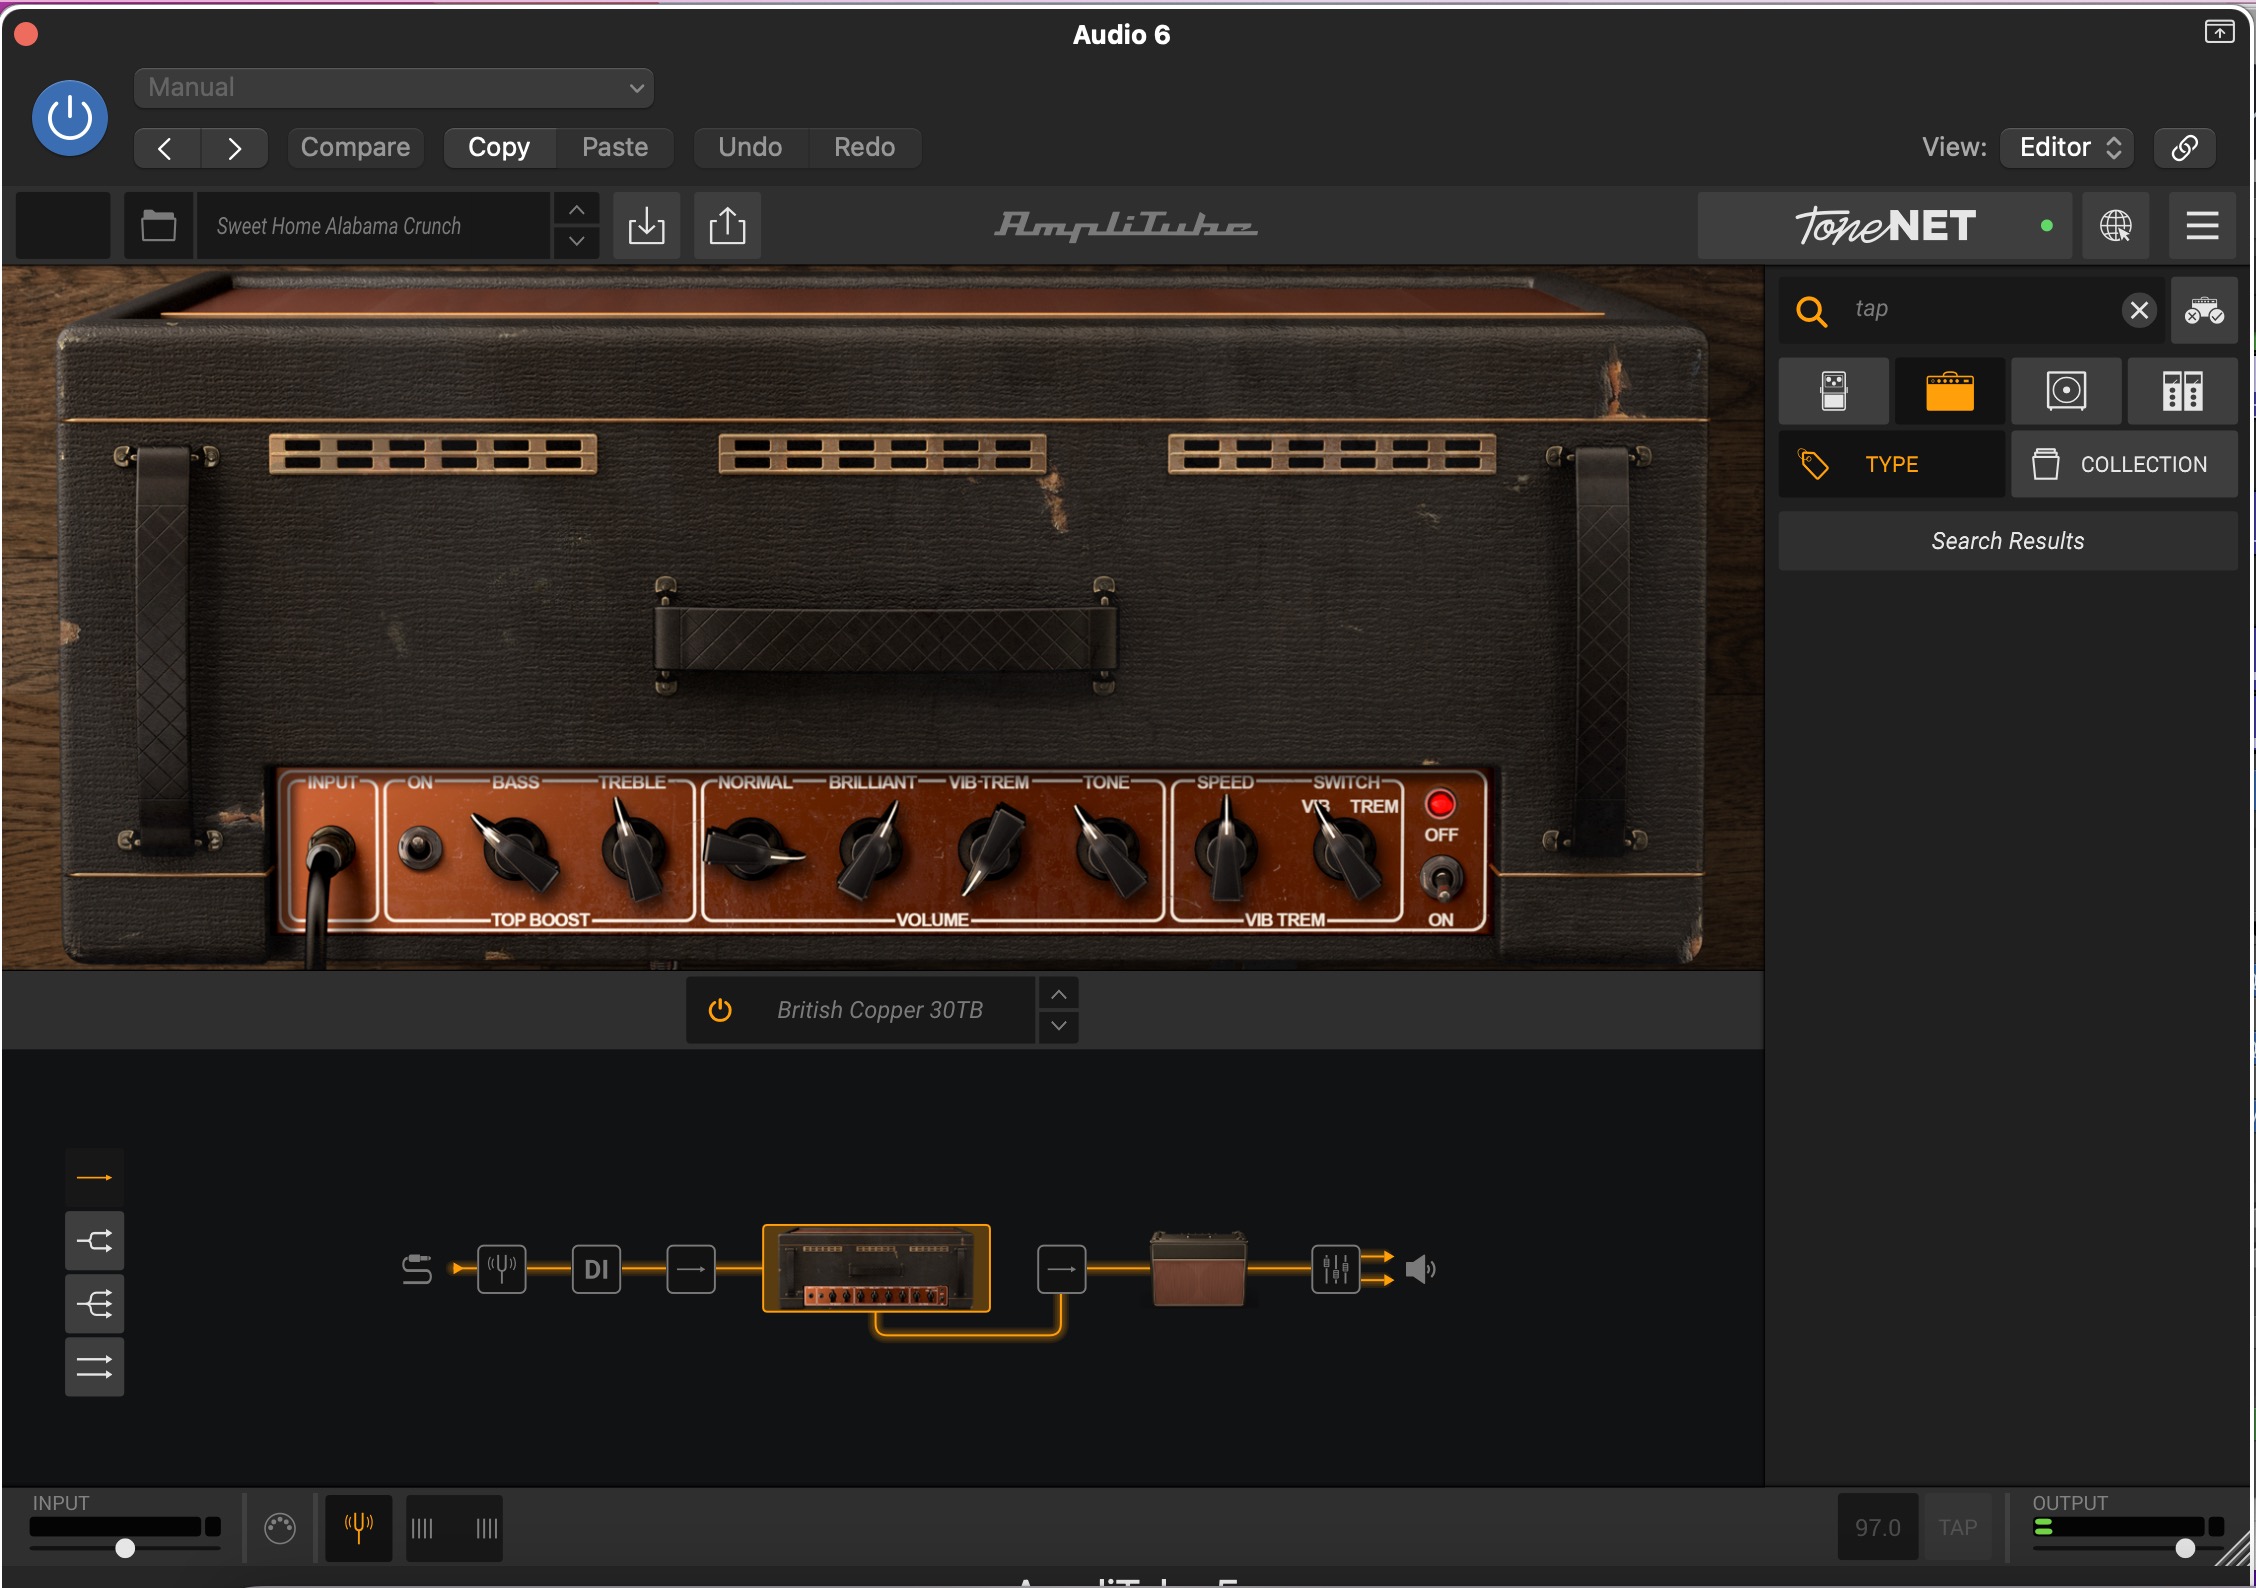Click the Compare button
Viewport: 2256px width, 1588px height.
tap(355, 147)
